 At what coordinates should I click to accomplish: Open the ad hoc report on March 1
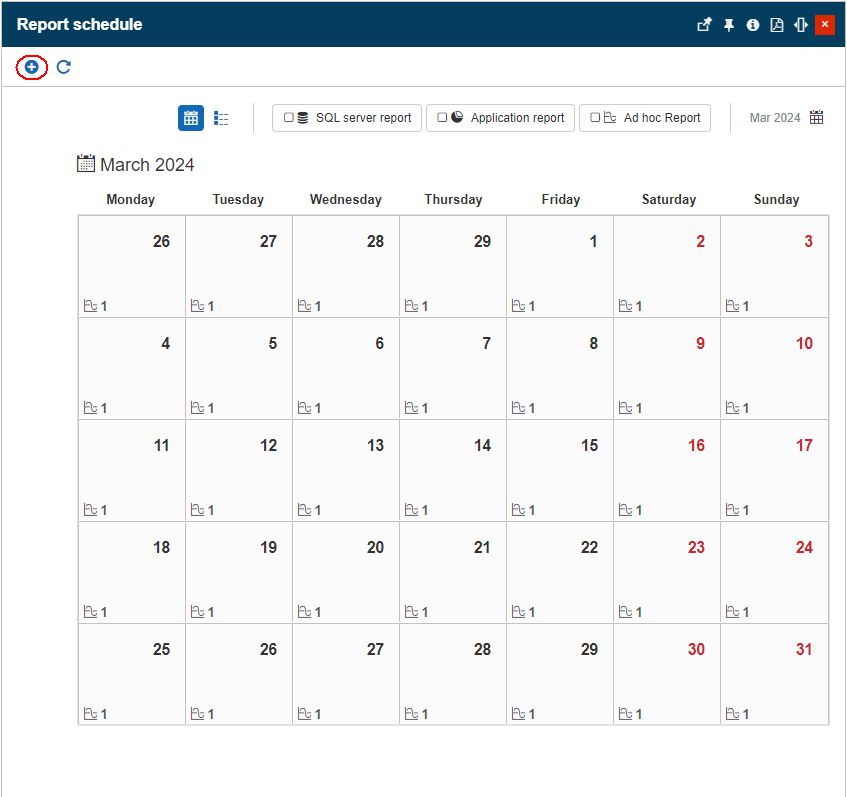pyautogui.click(x=519, y=306)
